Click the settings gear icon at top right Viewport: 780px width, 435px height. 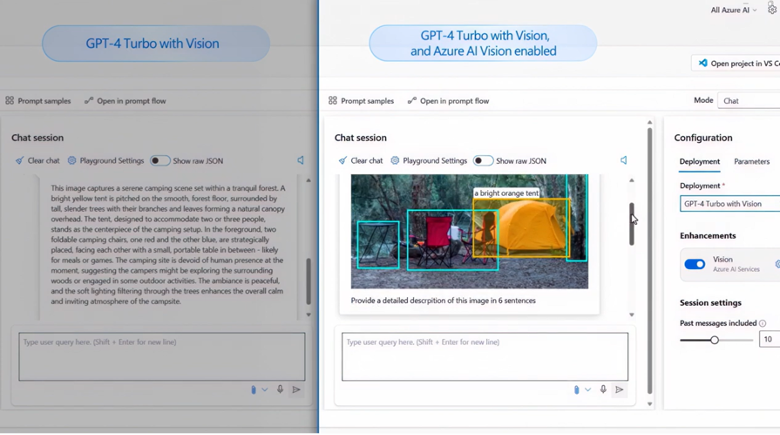click(772, 9)
